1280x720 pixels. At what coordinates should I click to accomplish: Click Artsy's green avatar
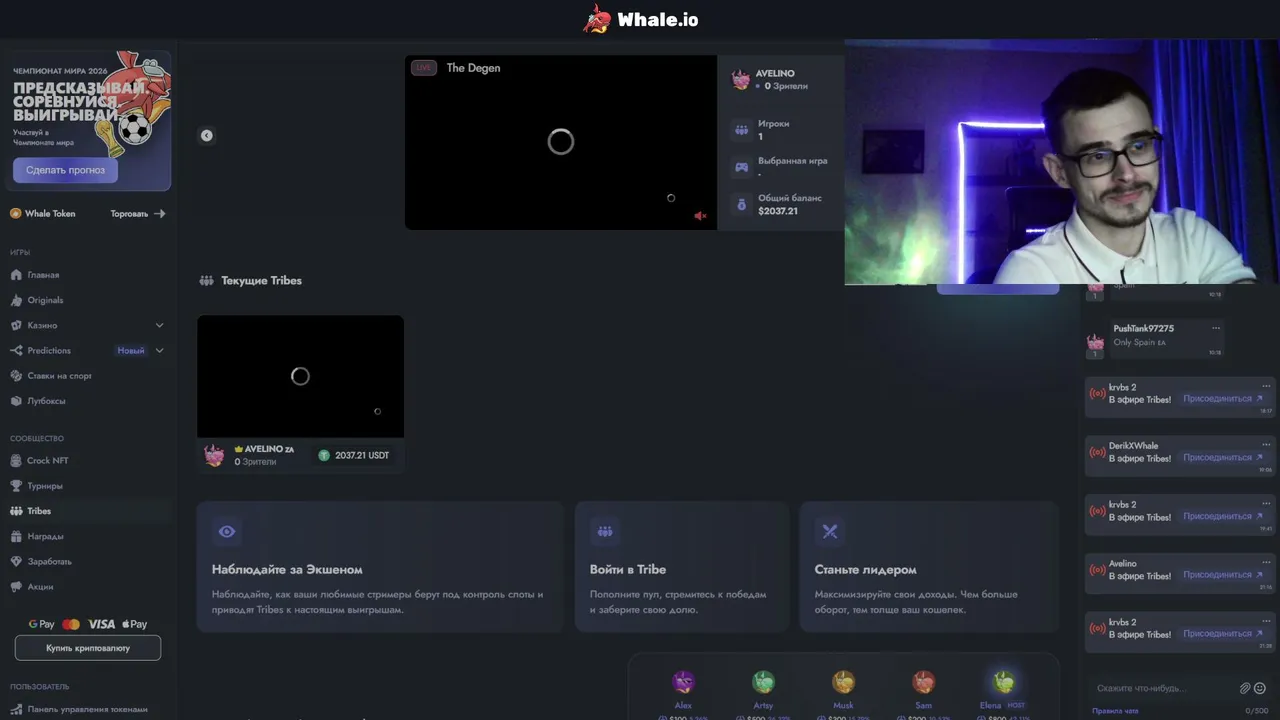[x=763, y=682]
